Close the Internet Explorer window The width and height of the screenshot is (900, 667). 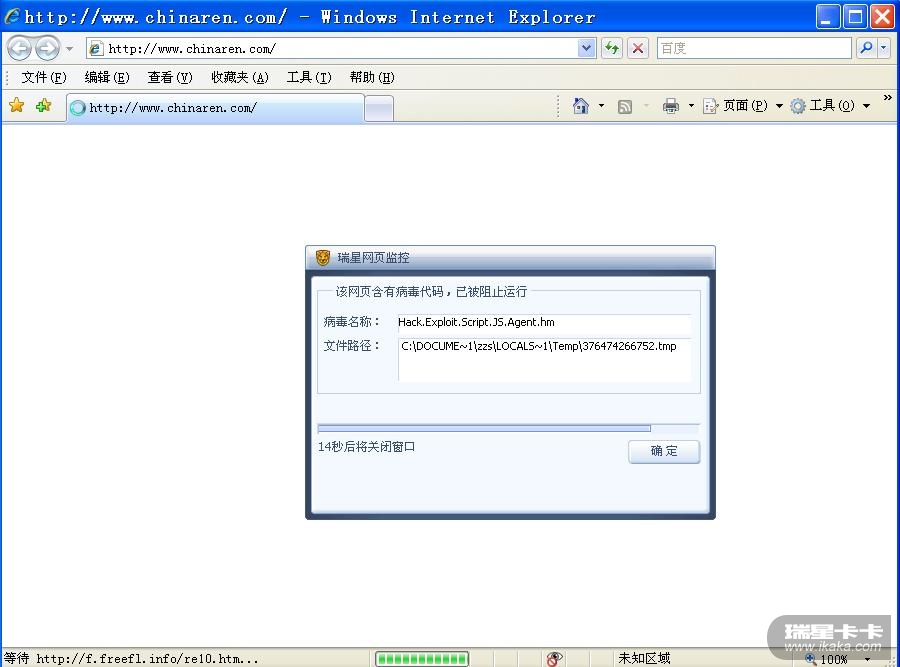coord(882,17)
